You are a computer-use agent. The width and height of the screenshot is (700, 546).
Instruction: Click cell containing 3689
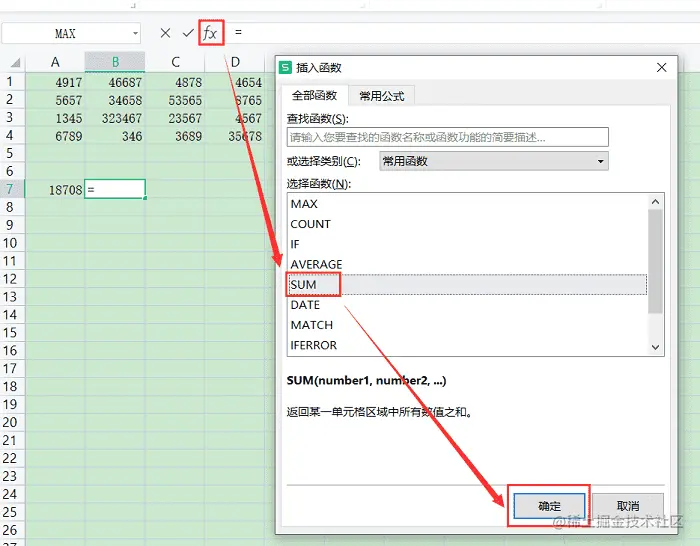(x=175, y=136)
